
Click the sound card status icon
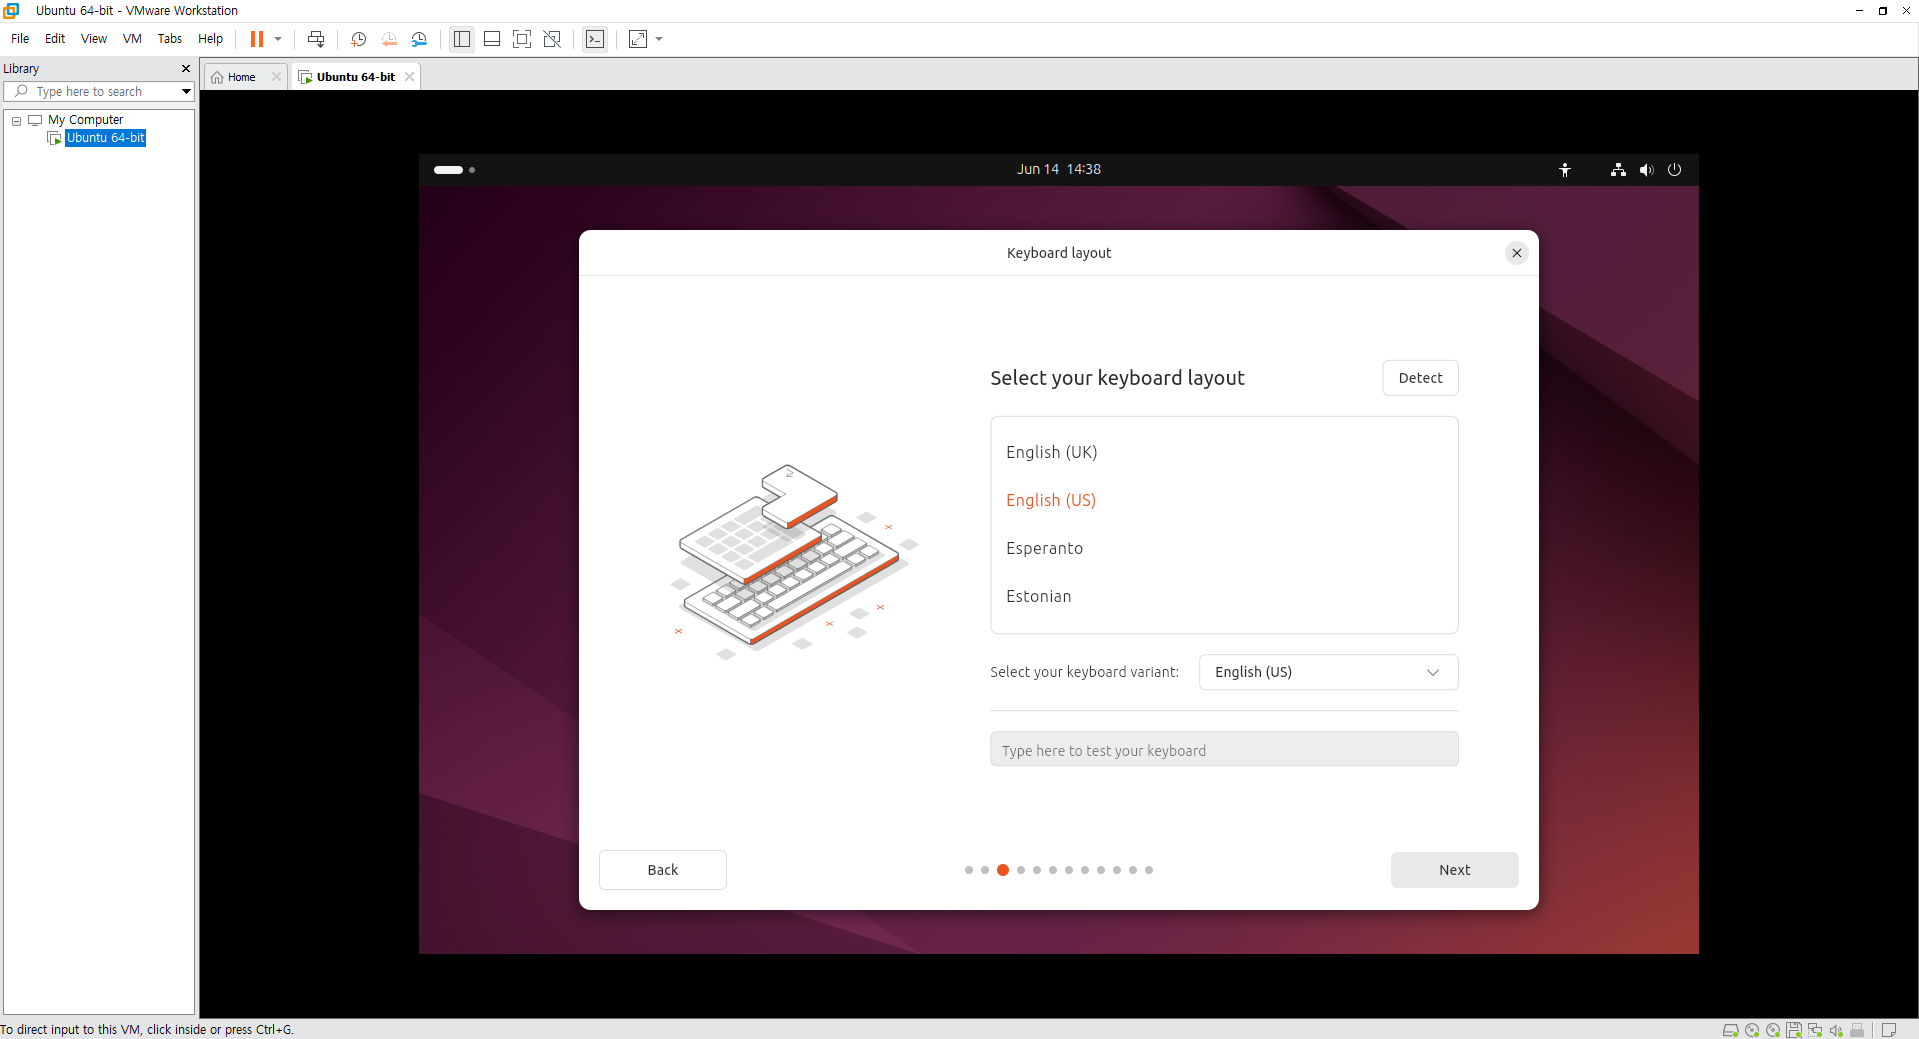[x=1836, y=1030]
